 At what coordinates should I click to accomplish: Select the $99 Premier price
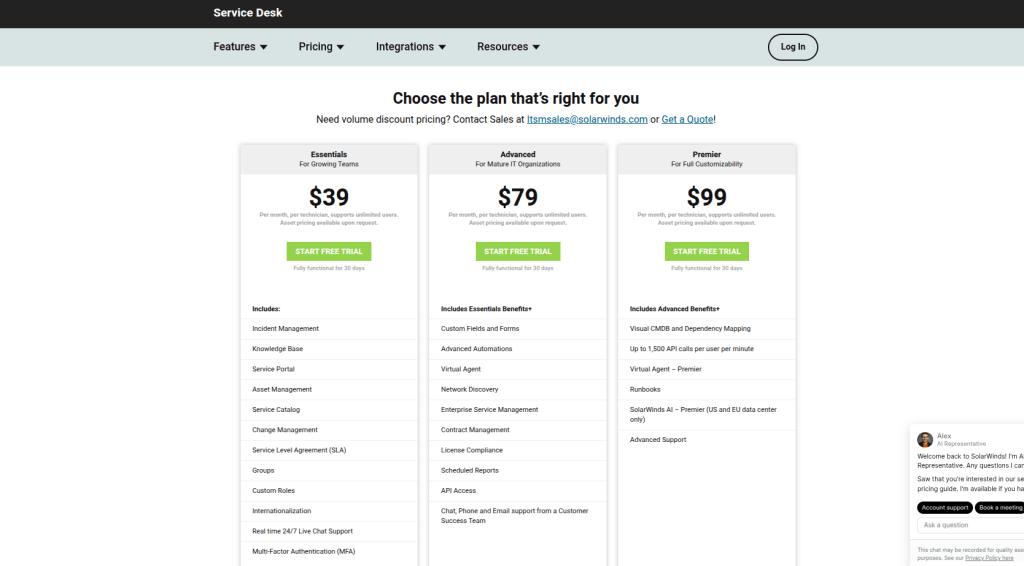pos(707,197)
